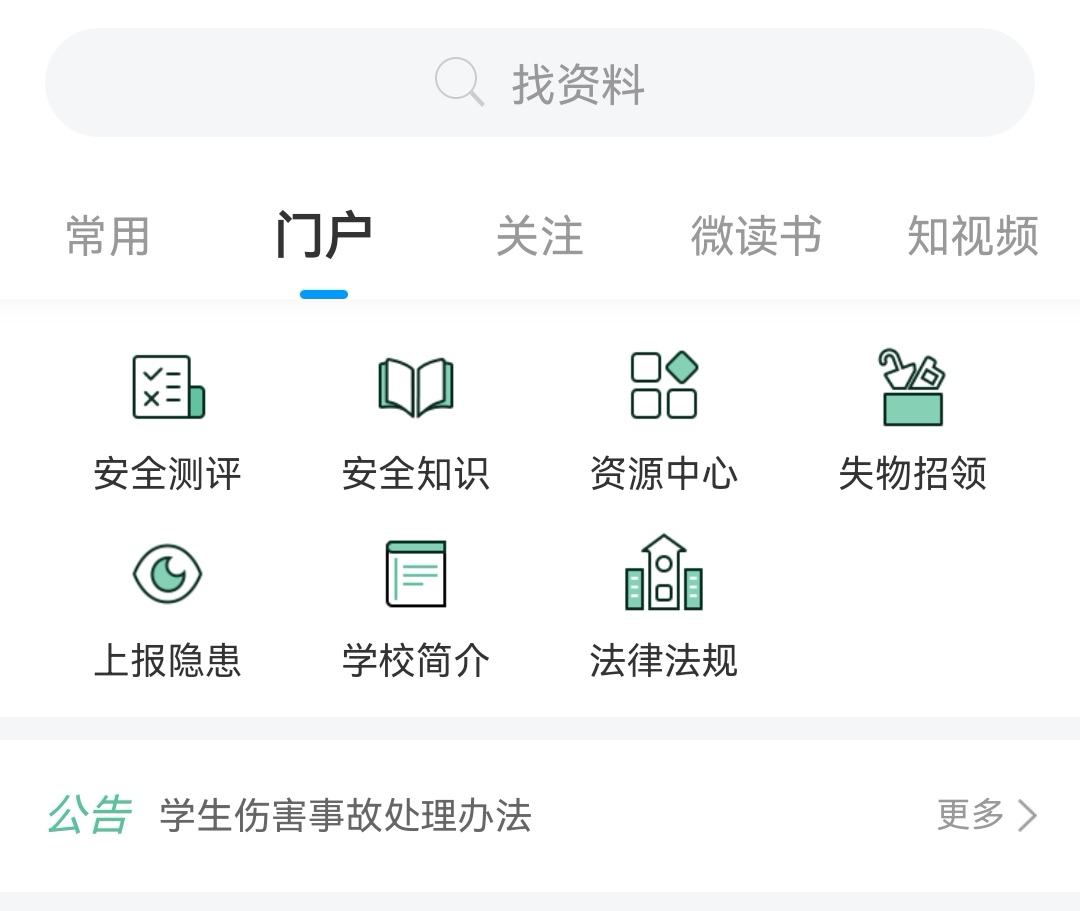Viewport: 1080px width, 911px height.
Task: Tap the 安全知识 open book icon
Action: pos(415,387)
